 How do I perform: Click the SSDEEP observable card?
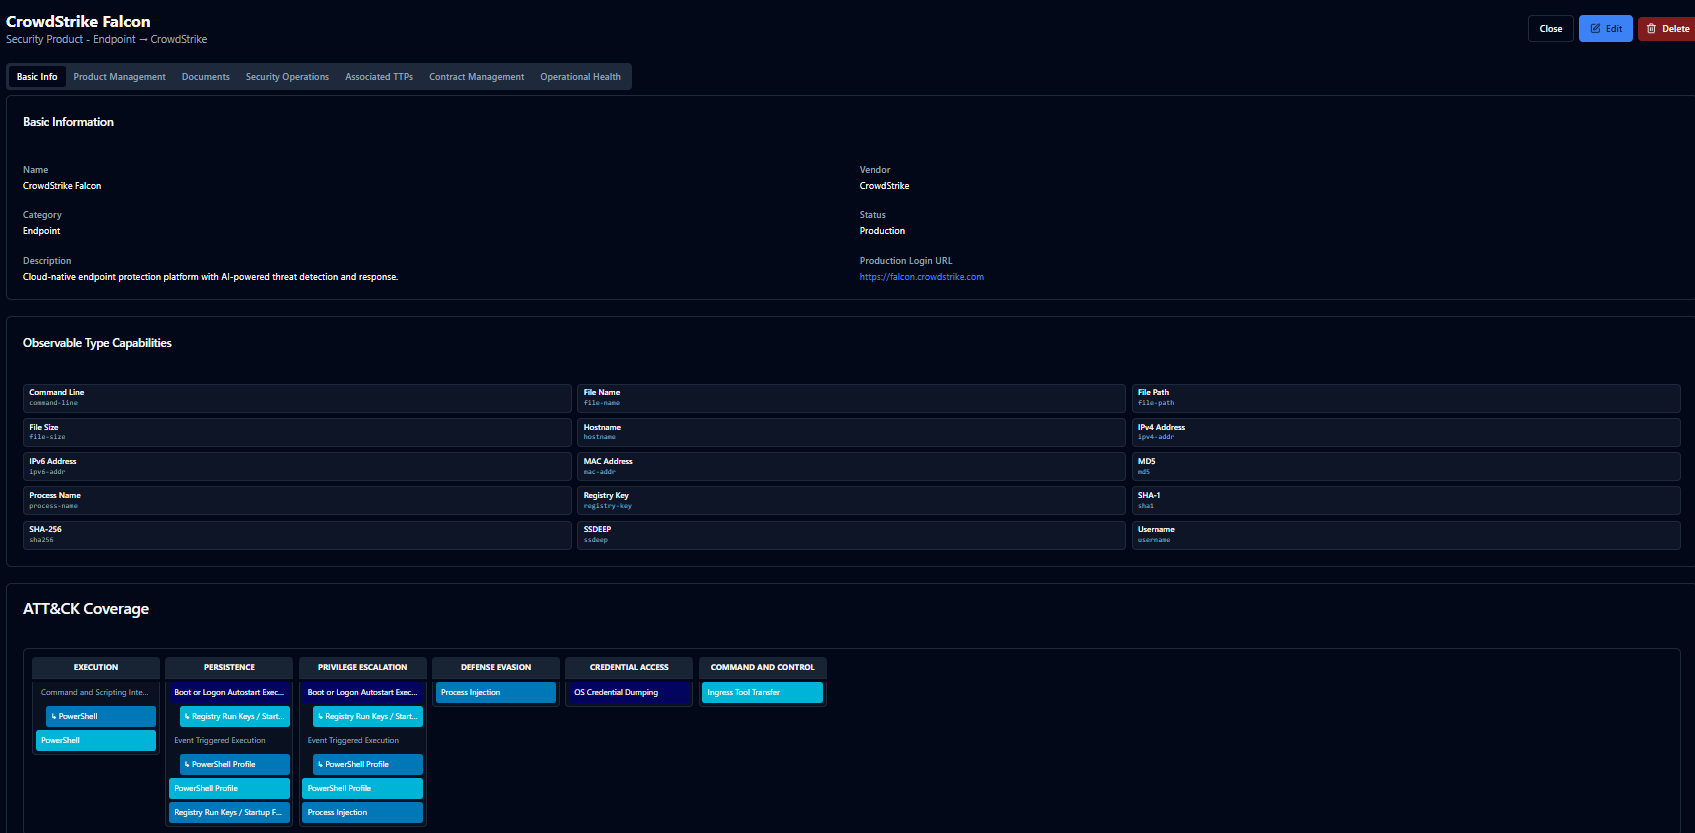pos(851,534)
